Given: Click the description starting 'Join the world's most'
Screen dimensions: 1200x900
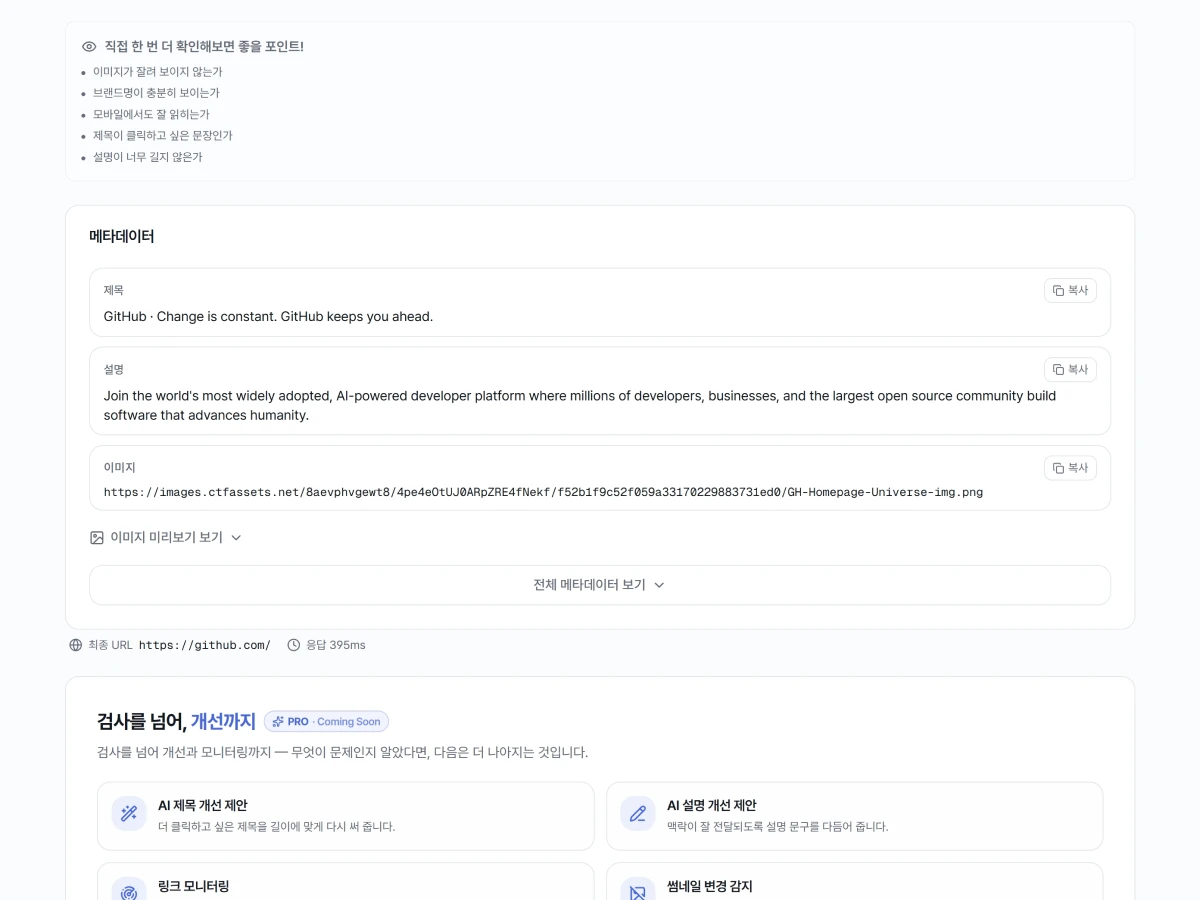Looking at the screenshot, I should [580, 405].
